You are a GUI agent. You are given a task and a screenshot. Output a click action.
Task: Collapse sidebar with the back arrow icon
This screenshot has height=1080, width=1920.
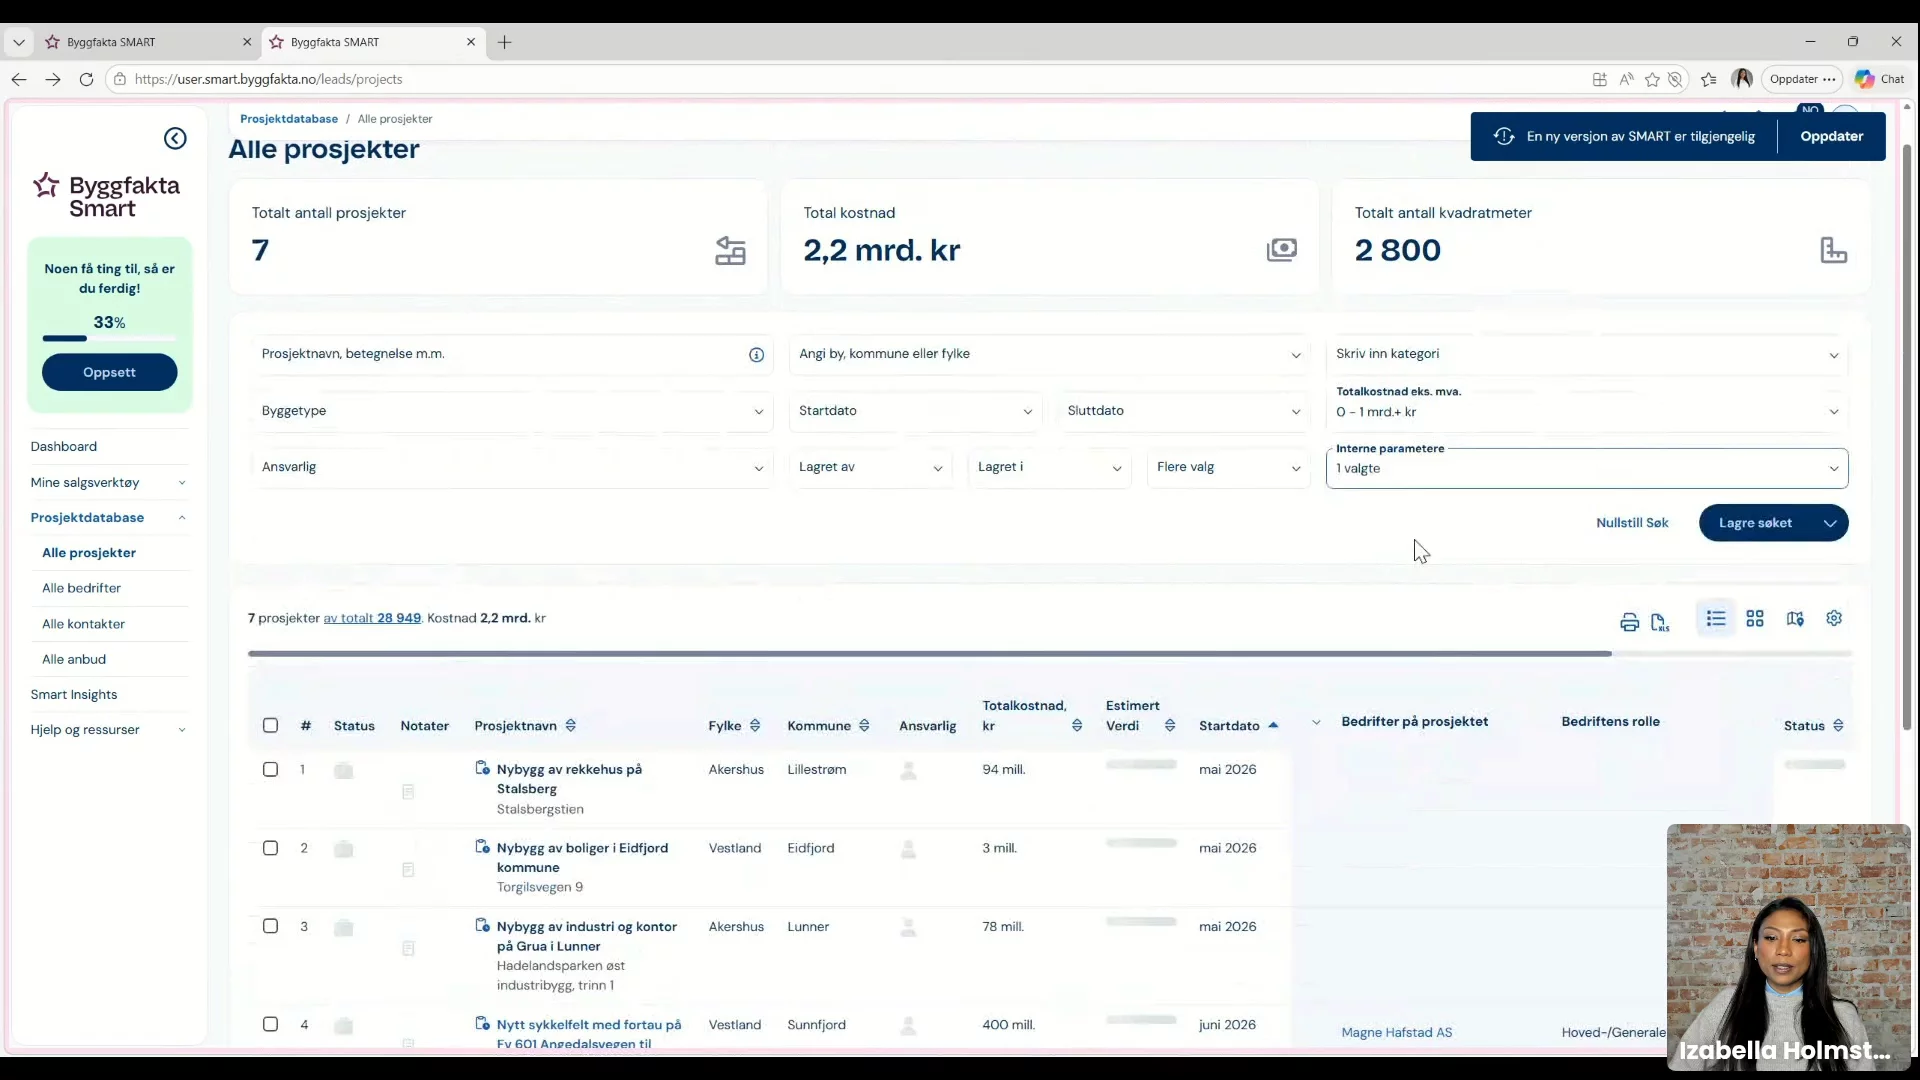click(175, 139)
